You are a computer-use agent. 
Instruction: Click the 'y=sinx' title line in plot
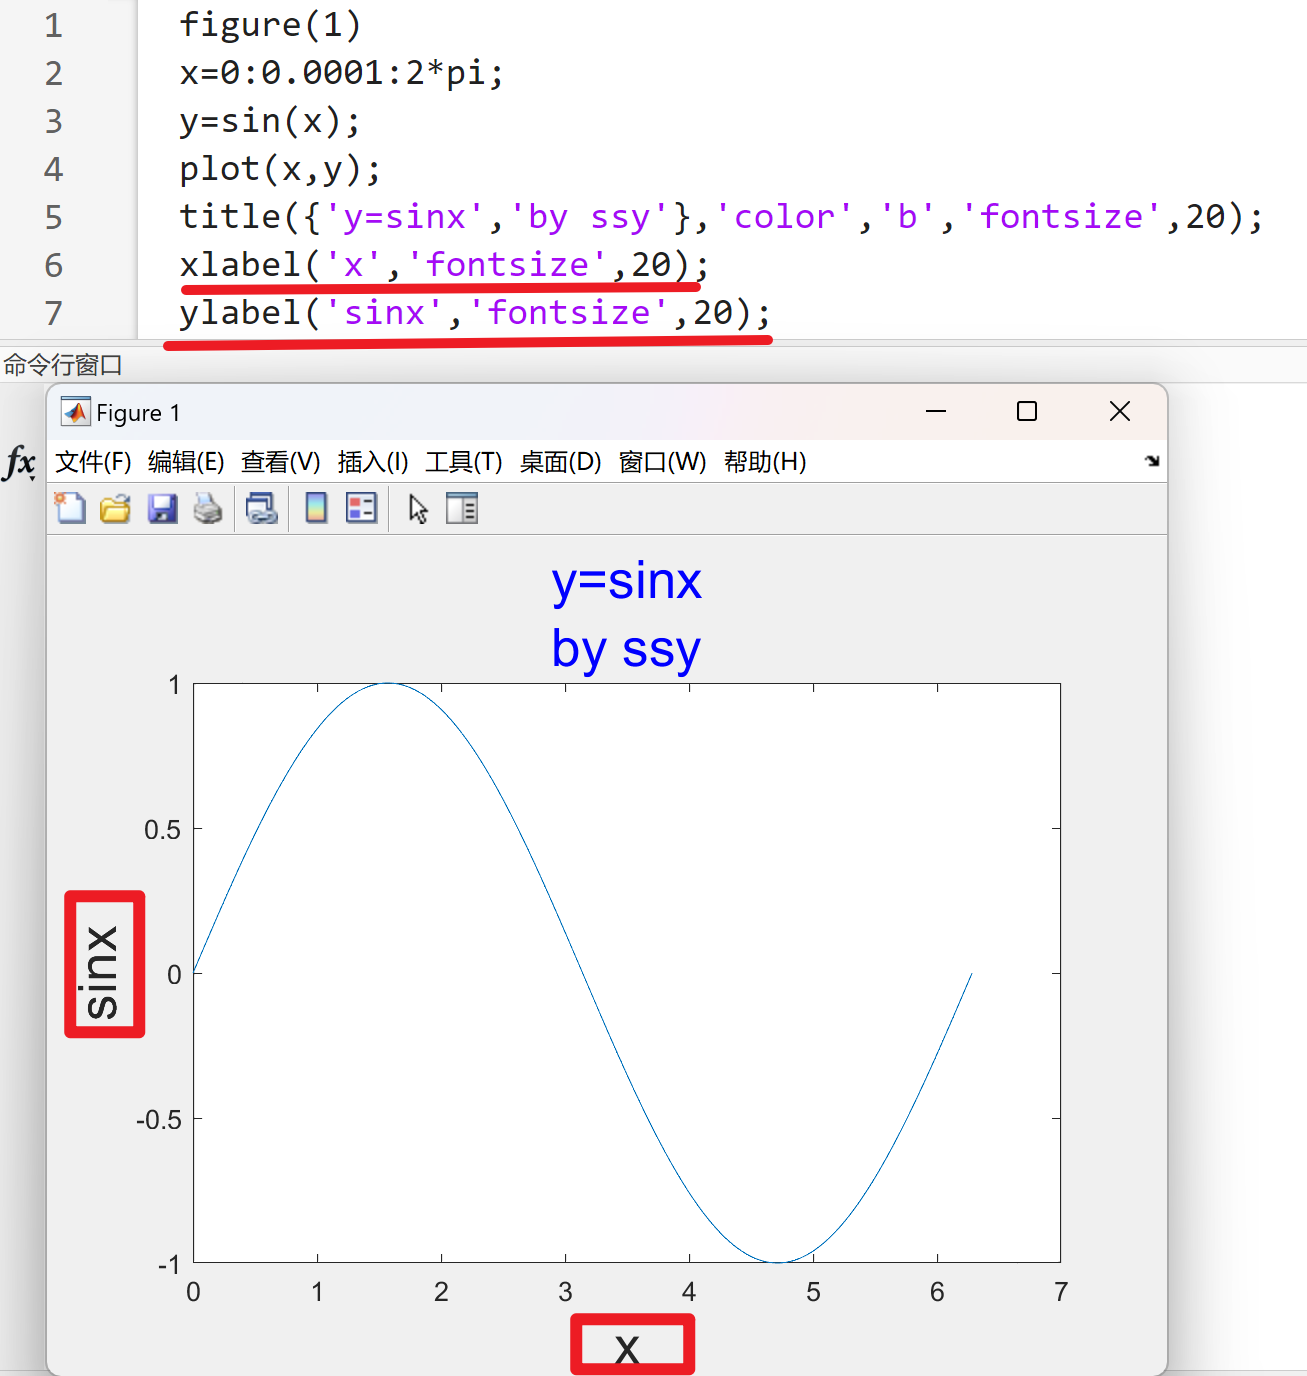click(627, 581)
